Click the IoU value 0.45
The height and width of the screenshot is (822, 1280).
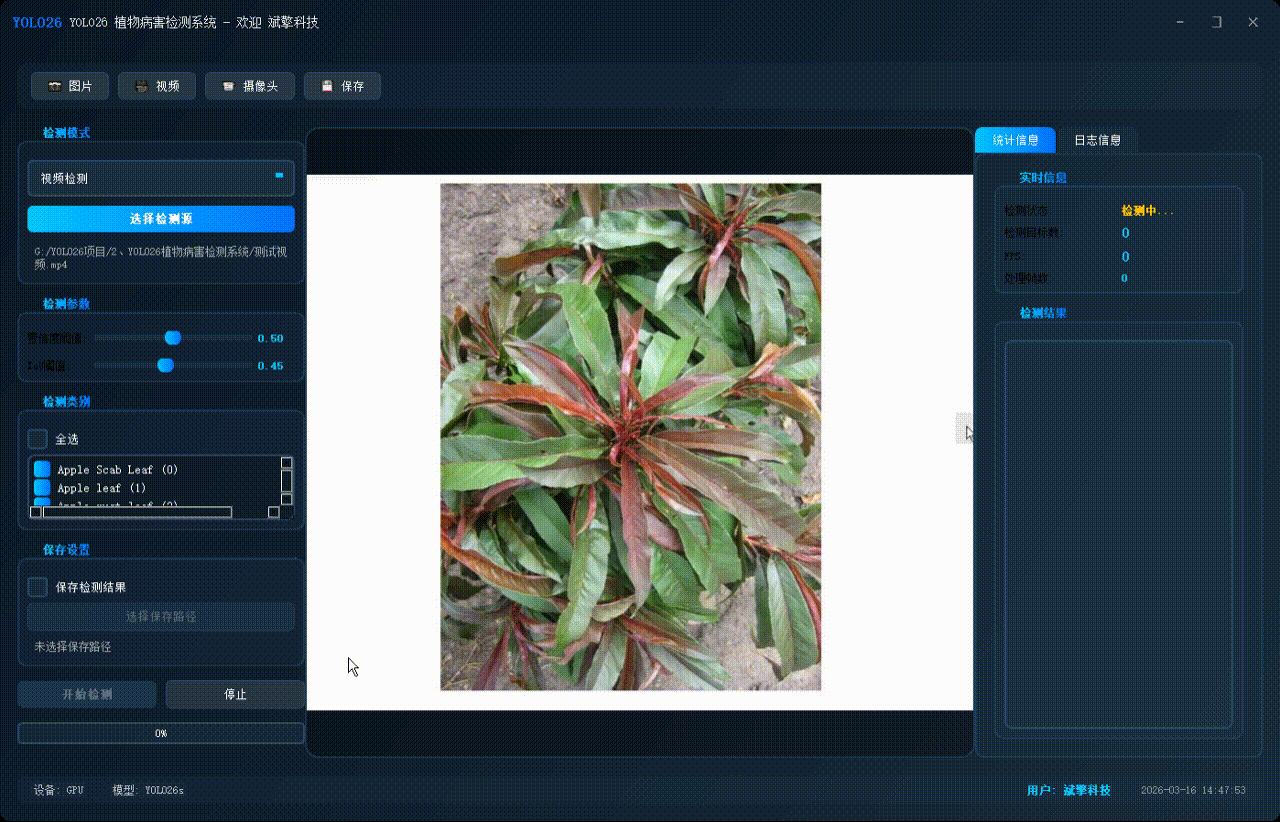click(270, 366)
